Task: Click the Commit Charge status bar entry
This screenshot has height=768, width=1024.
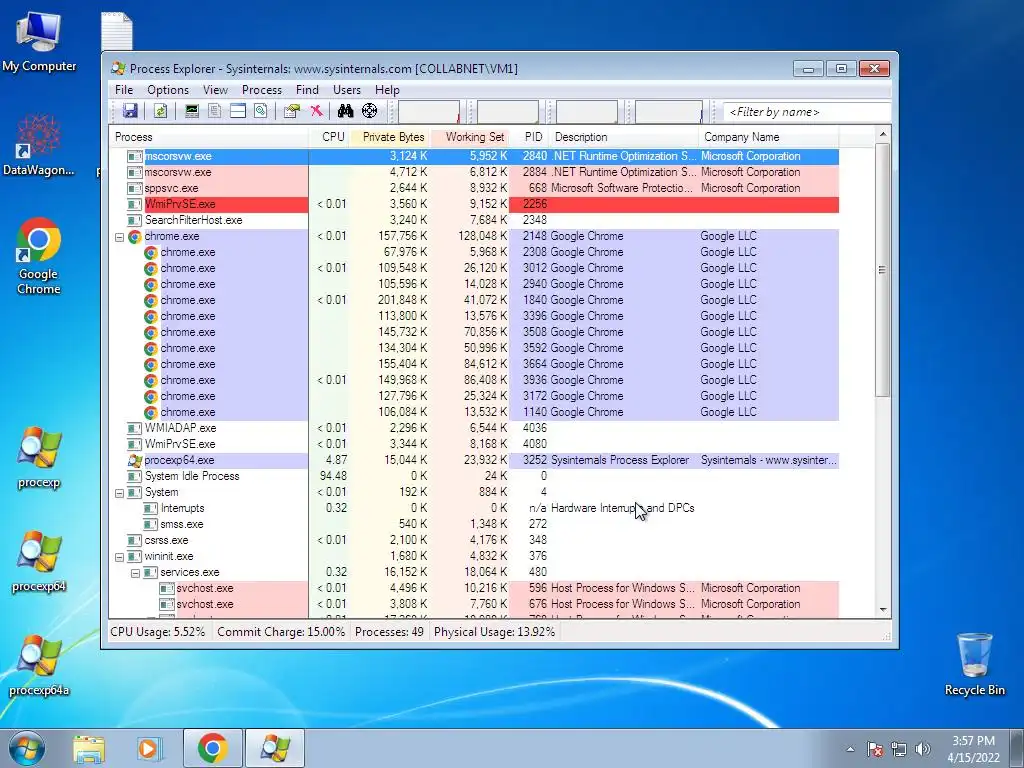Action: click(281, 632)
